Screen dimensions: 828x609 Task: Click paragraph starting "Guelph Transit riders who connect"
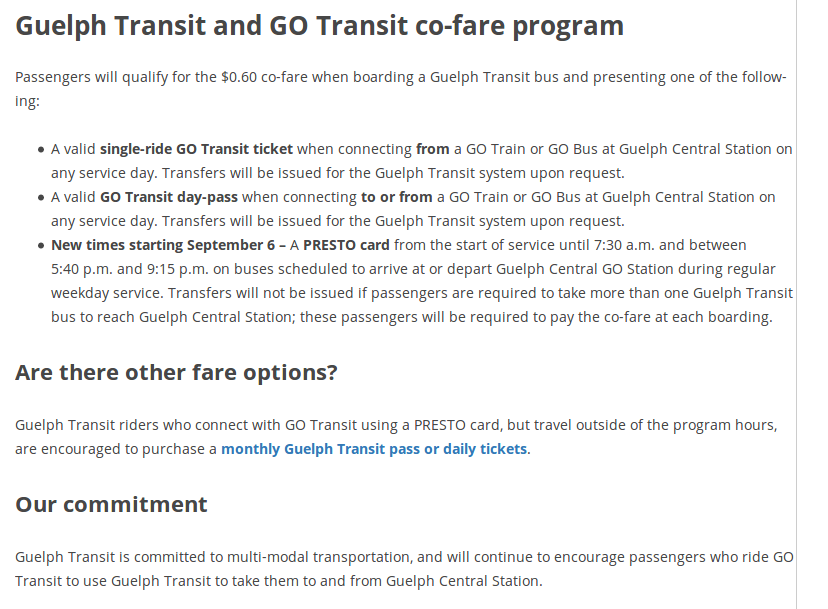(396, 437)
